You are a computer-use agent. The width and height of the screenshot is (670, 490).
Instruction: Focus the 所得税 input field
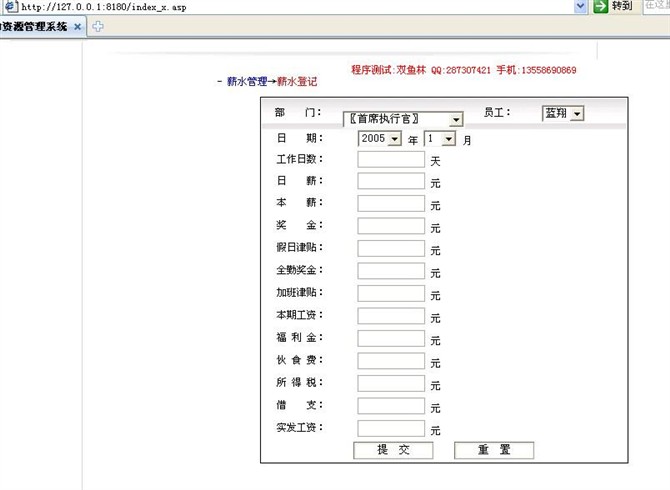[x=391, y=383]
